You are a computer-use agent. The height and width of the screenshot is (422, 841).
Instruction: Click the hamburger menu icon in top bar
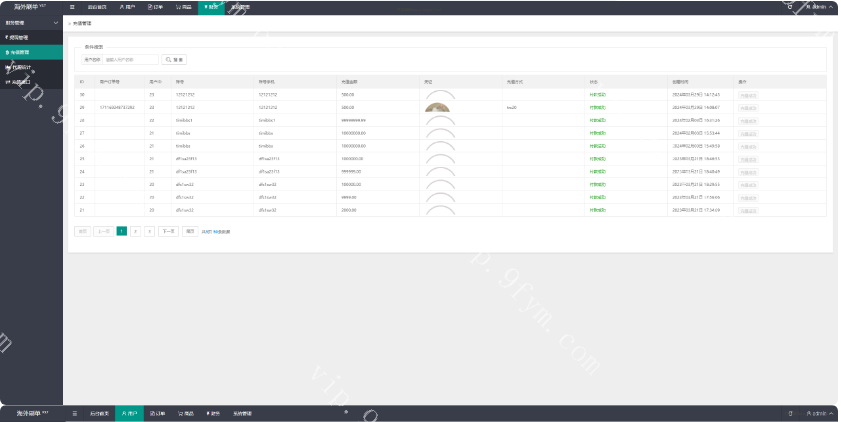tap(72, 7)
